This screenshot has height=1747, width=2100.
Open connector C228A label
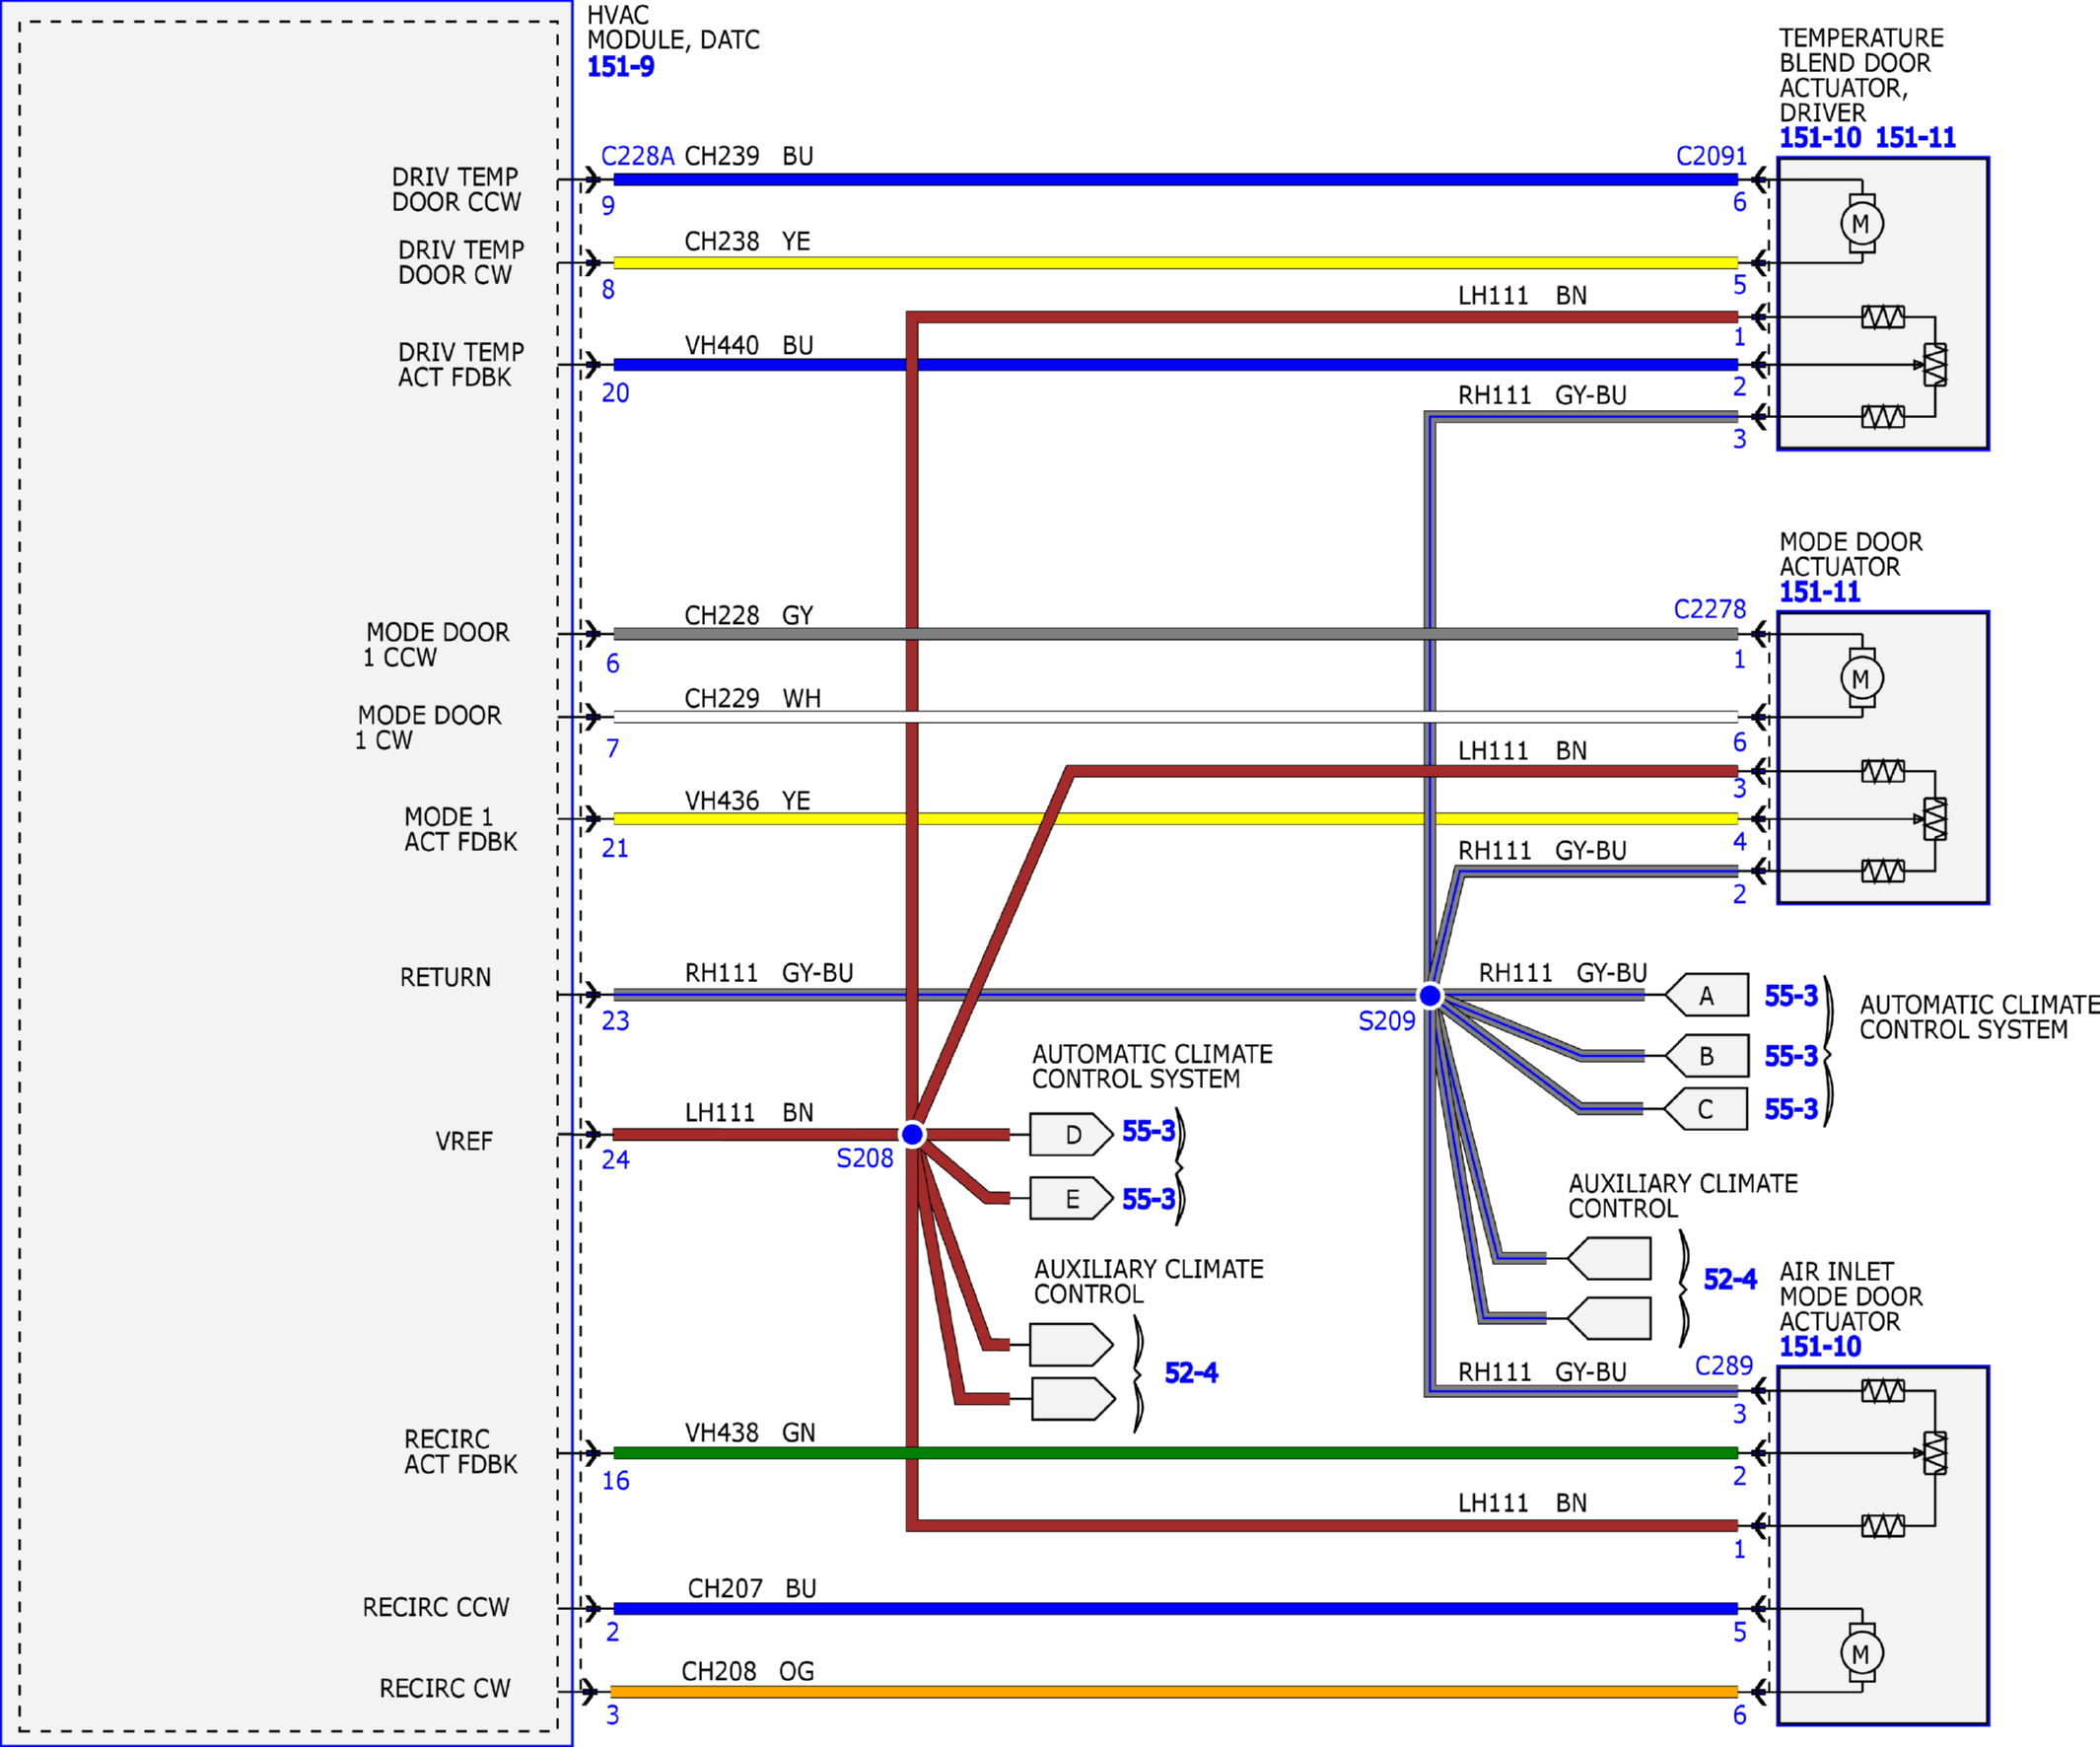pos(638,156)
